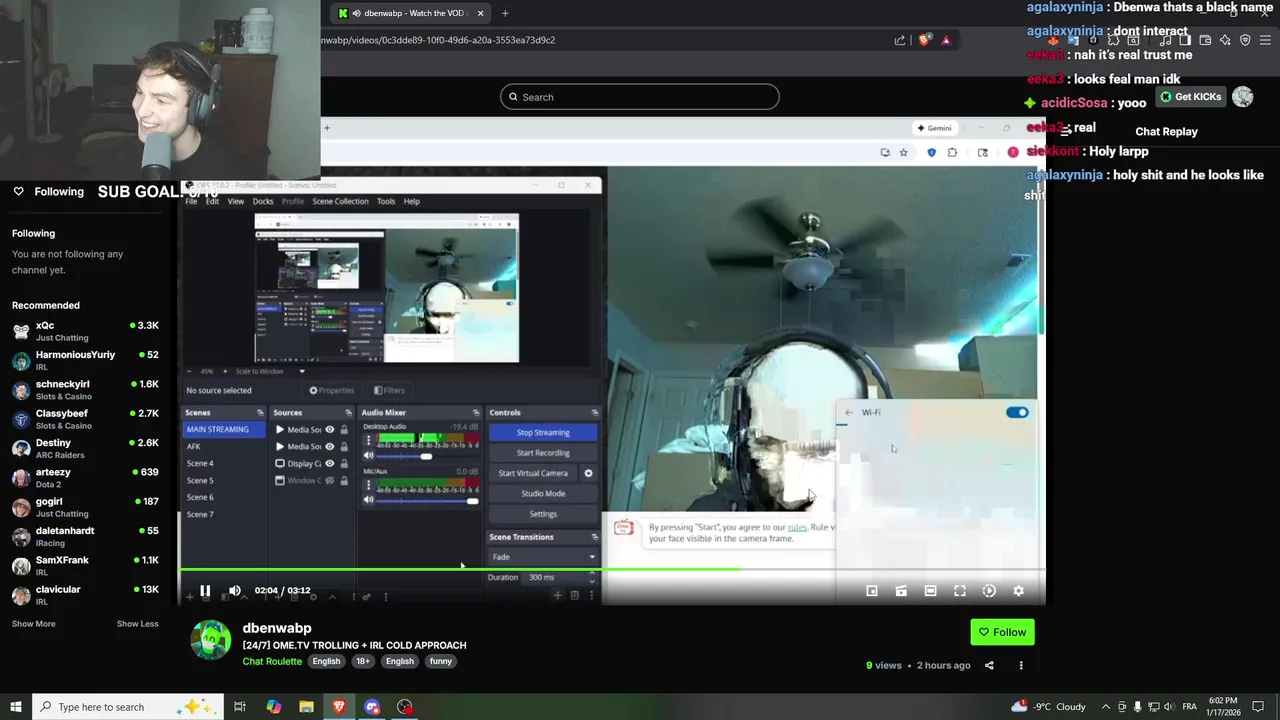This screenshot has height=720, width=1280.
Task: Click the Follow button for dbenwabp
Action: pos(1002,632)
